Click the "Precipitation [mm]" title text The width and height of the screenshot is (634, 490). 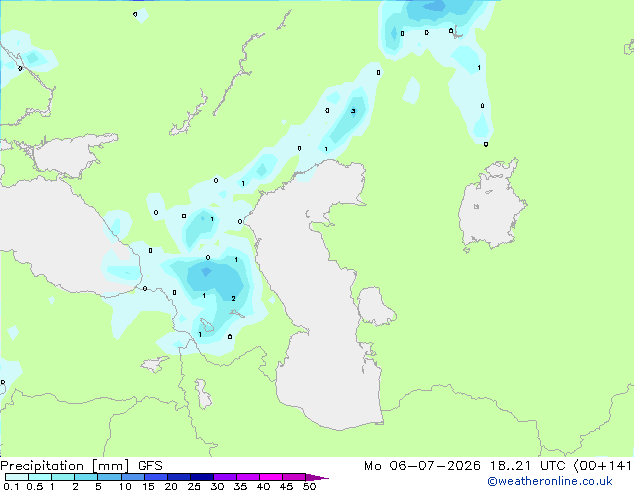tap(65, 466)
